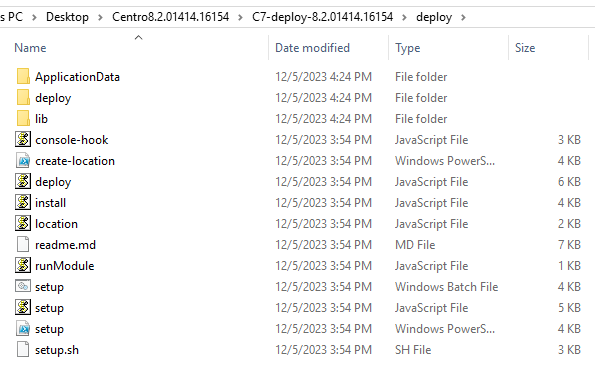Expand the chevron after Desktop breadcrumb

(x=100, y=17)
